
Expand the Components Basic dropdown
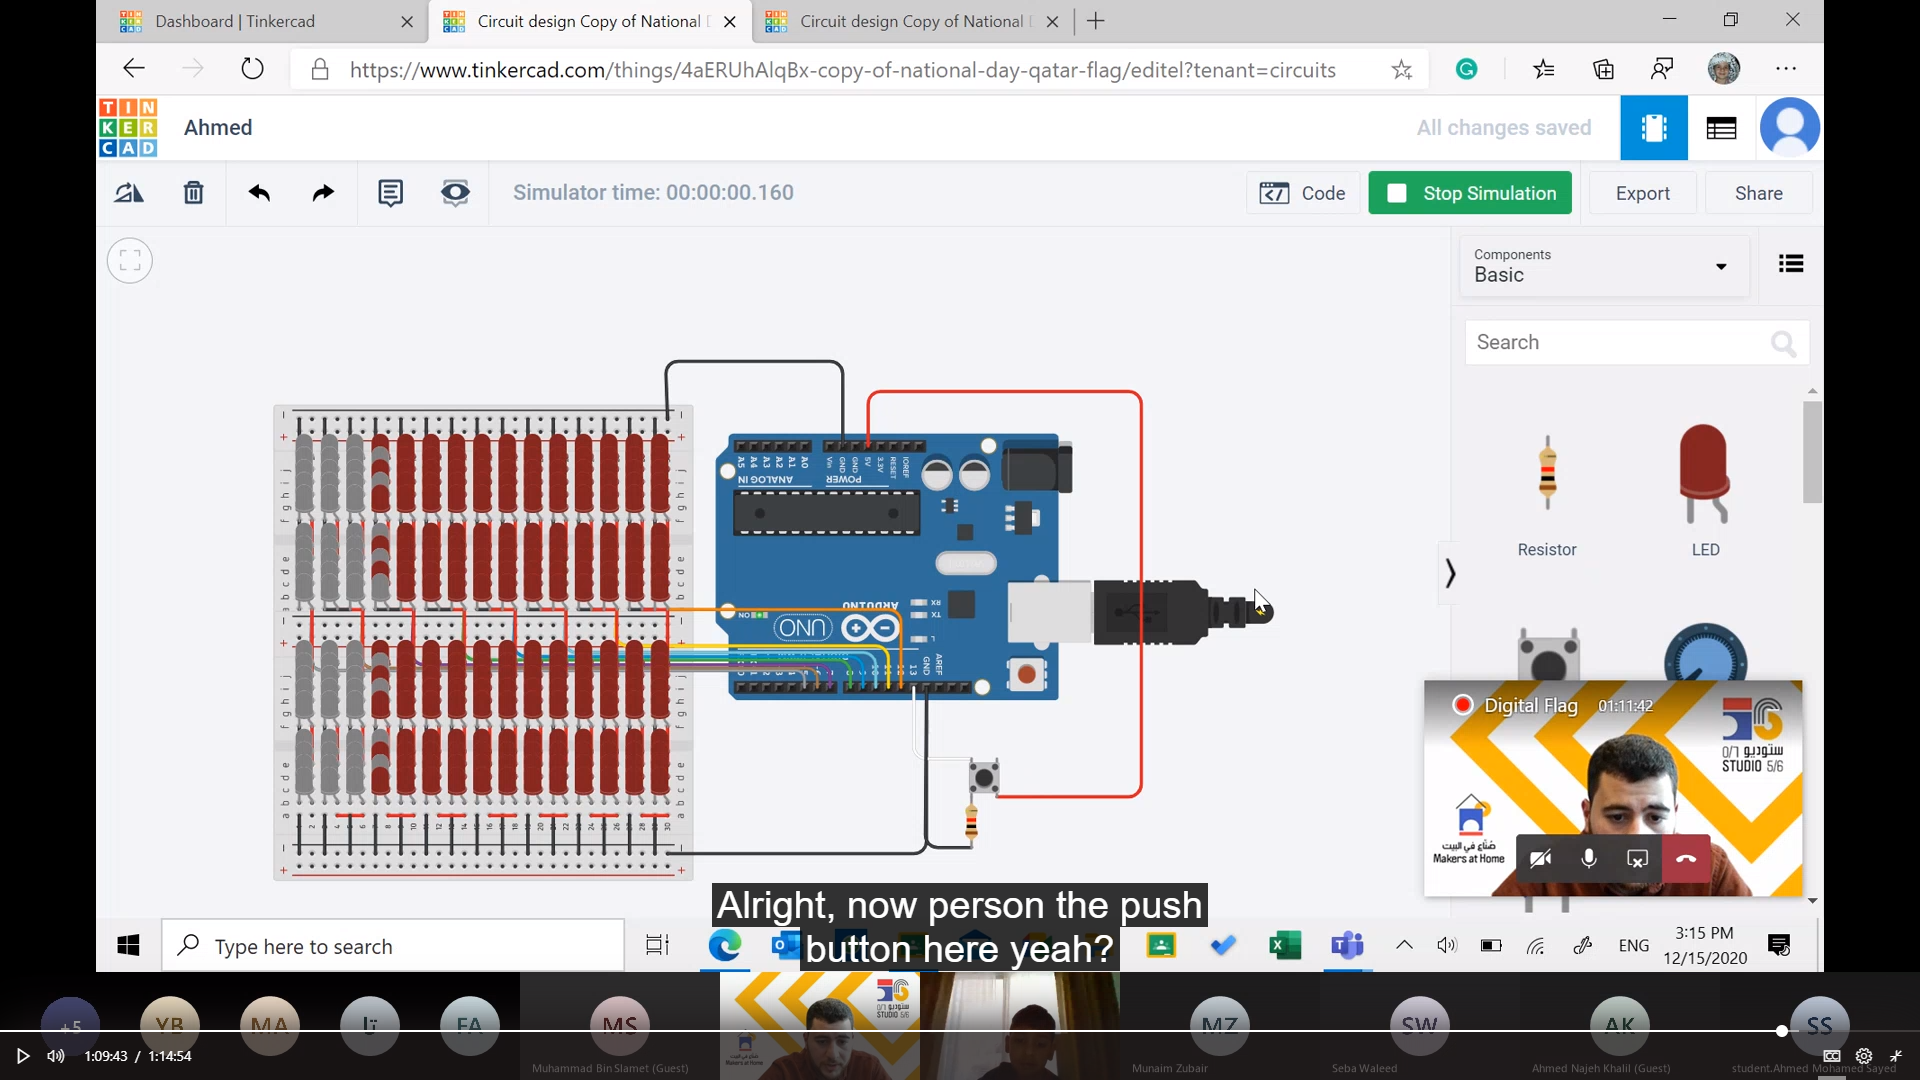(x=1603, y=266)
